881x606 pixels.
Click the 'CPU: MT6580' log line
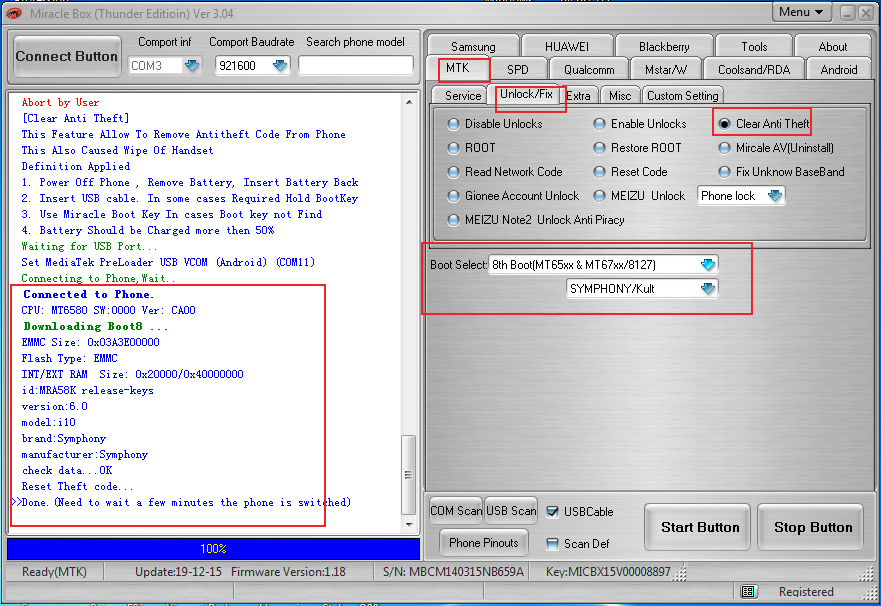point(108,310)
